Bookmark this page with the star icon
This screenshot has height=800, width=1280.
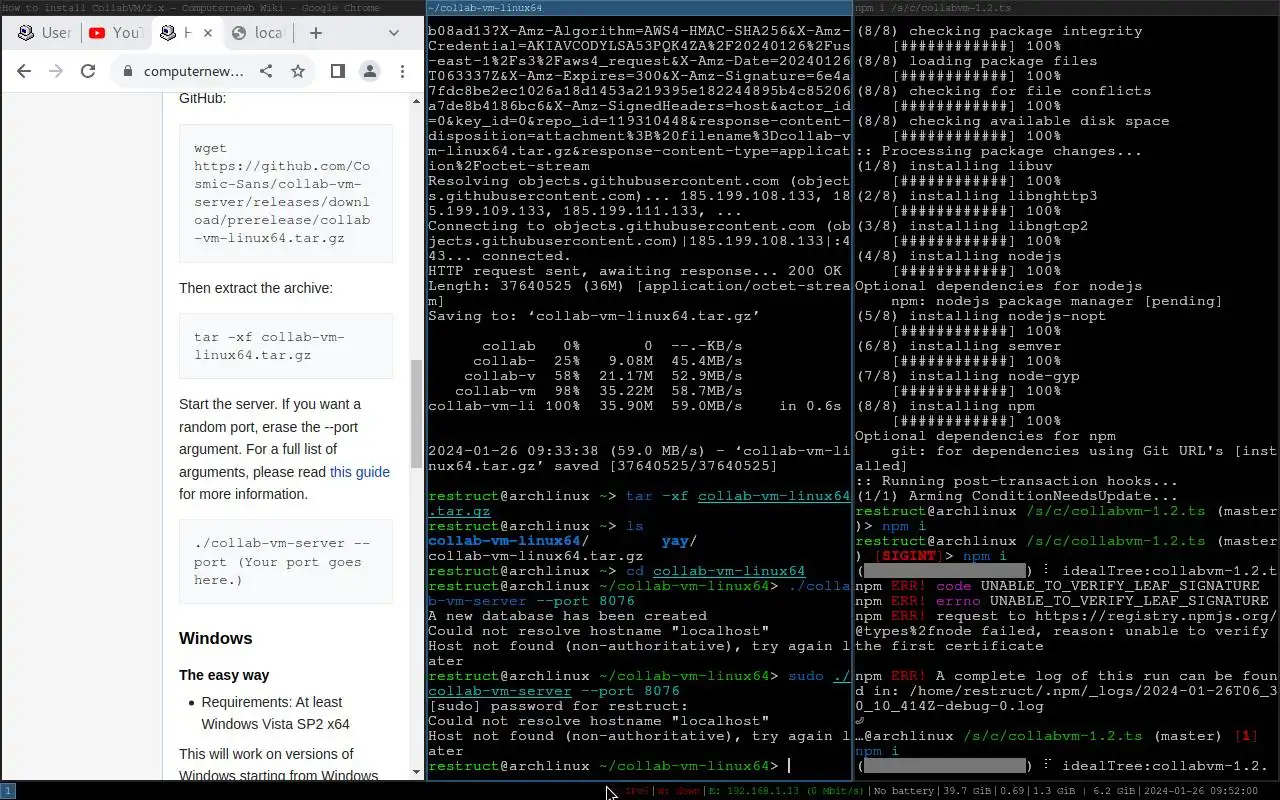(298, 71)
